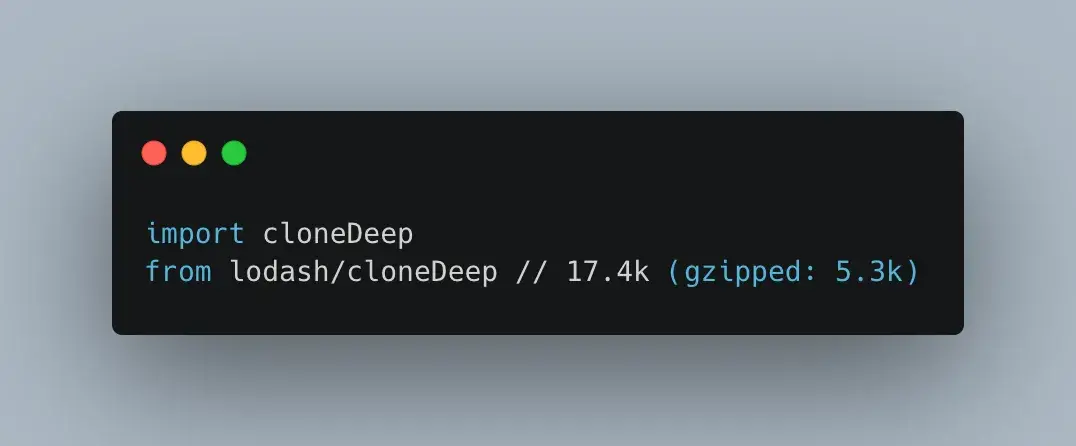Image resolution: width=1076 pixels, height=446 pixels.
Task: Click the "import" keyword
Action: [x=196, y=235]
